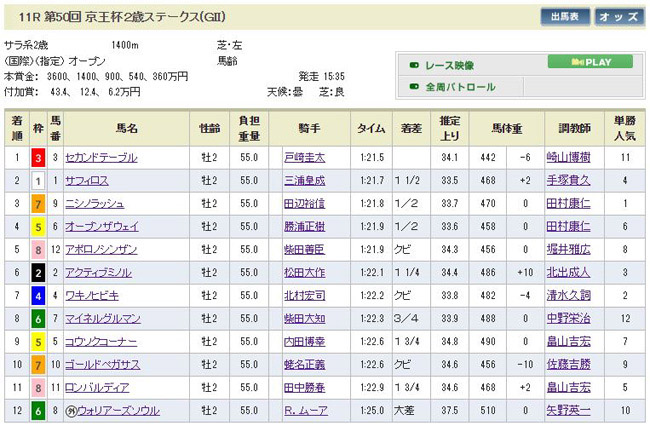This screenshot has width=650, height=426.
Task: Click the 全周パトロール label
Action: coord(460,87)
